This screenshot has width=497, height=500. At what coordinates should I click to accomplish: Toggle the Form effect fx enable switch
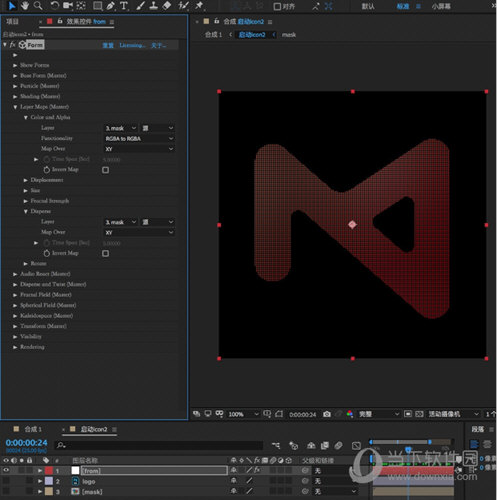click(x=13, y=44)
